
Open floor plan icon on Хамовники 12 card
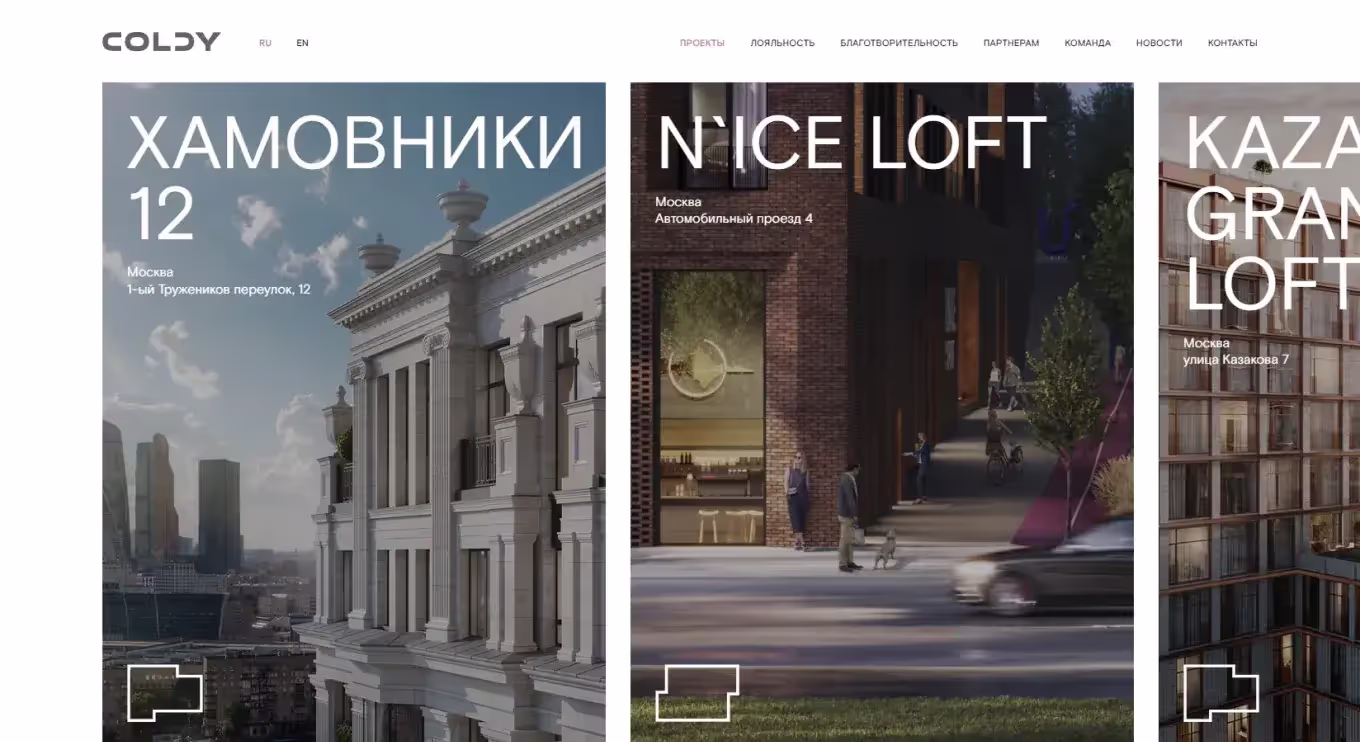(164, 692)
